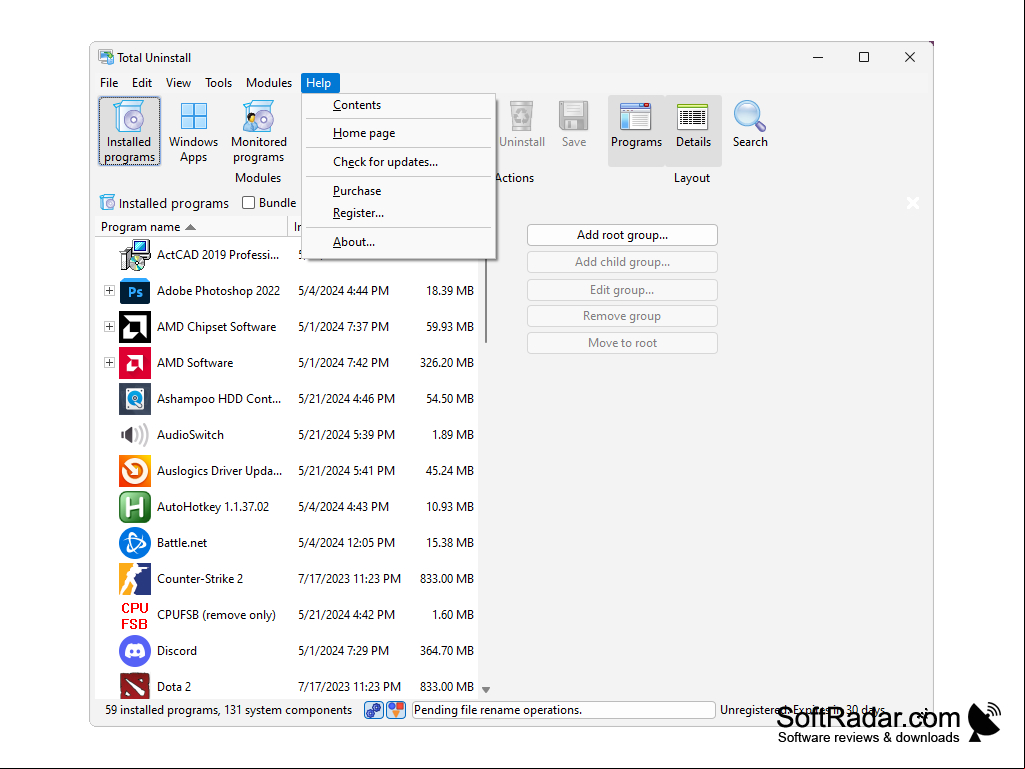Click the scroll down arrow of program list
The height and width of the screenshot is (769, 1025).
pos(486,689)
